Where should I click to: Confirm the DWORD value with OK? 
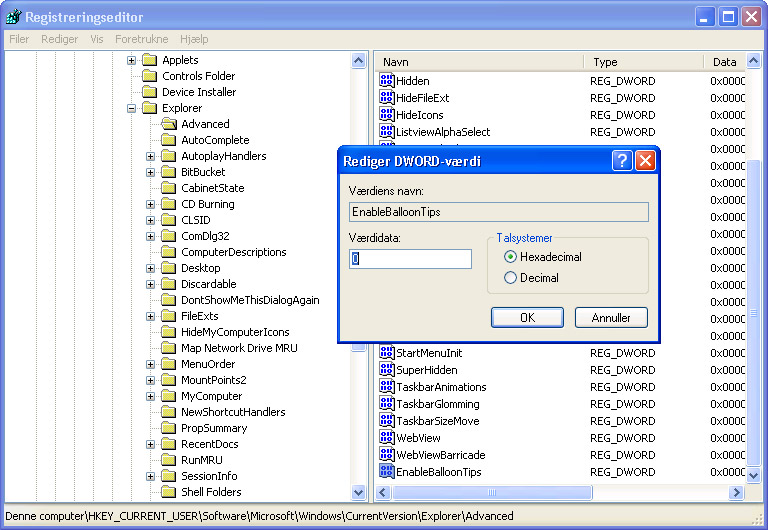tap(528, 317)
